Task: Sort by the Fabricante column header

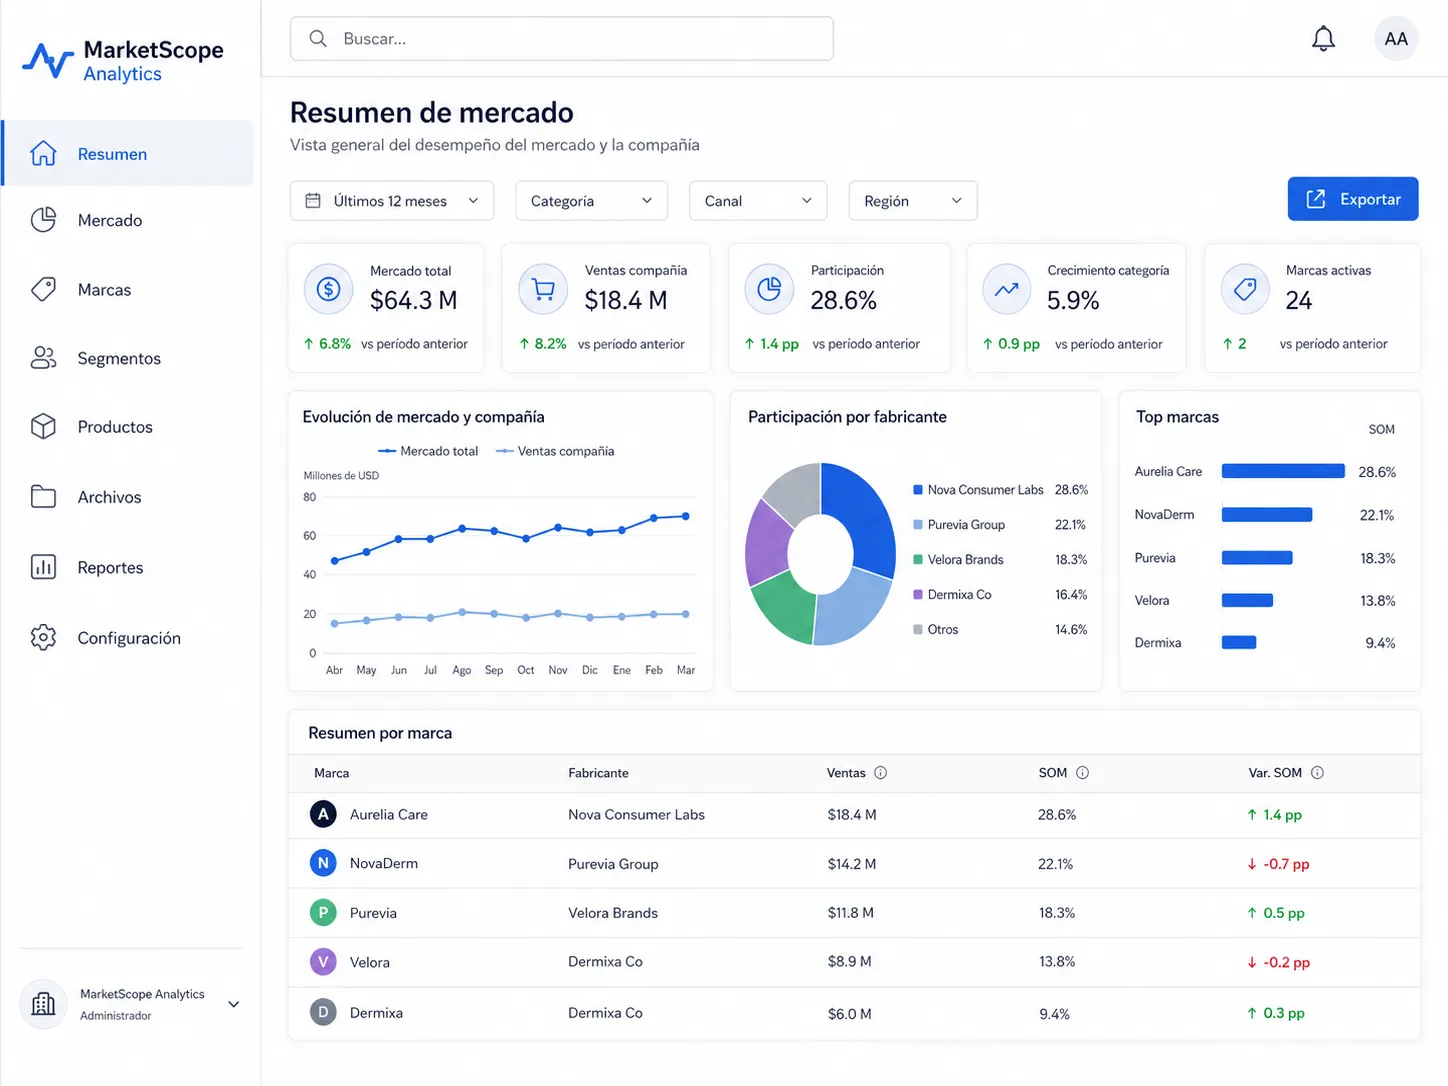Action: 598,773
